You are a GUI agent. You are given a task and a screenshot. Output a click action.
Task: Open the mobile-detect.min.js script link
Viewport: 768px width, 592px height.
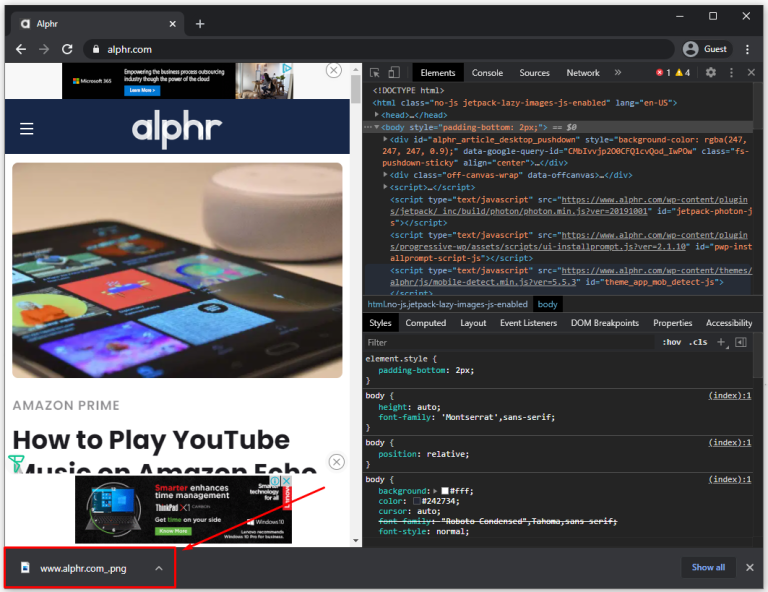(571, 276)
